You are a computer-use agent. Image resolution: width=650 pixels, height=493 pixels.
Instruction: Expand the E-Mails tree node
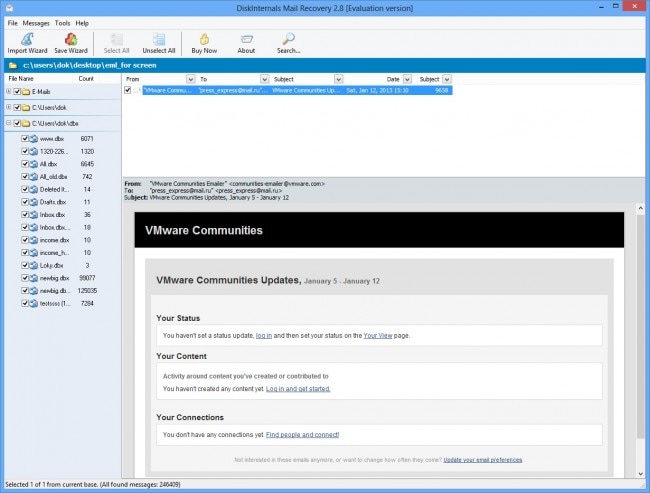8,91
